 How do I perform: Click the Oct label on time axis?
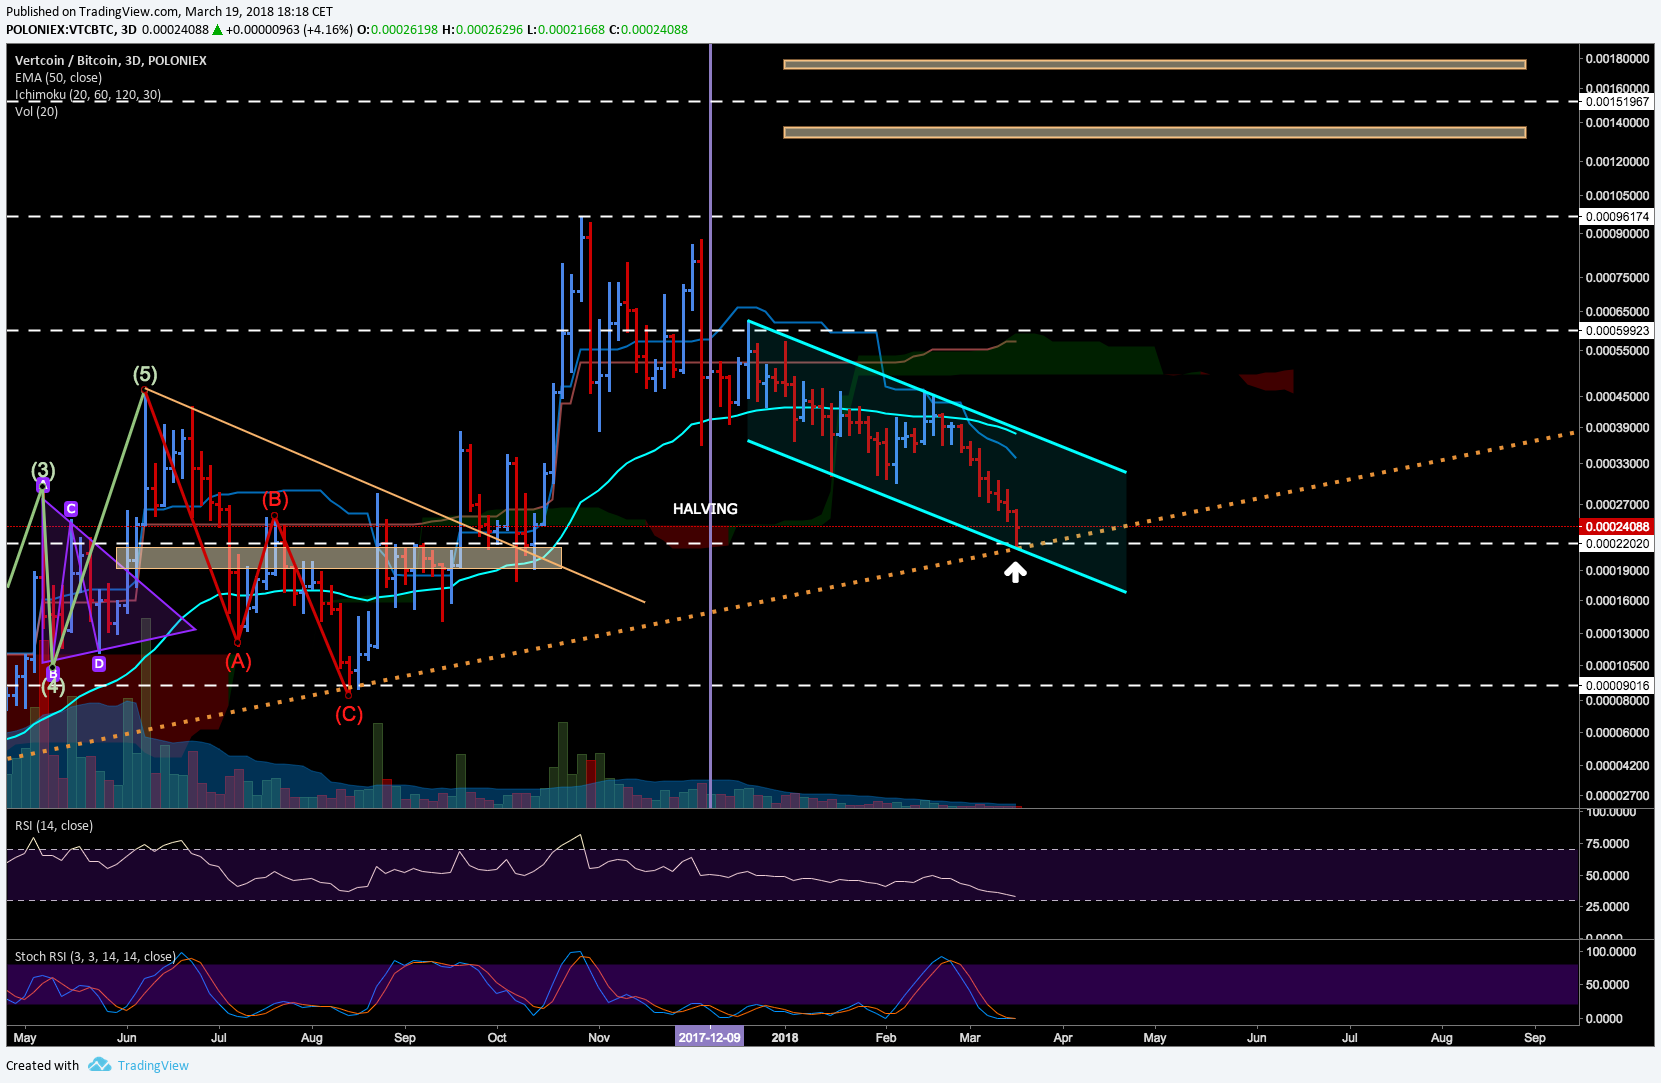click(x=497, y=1038)
